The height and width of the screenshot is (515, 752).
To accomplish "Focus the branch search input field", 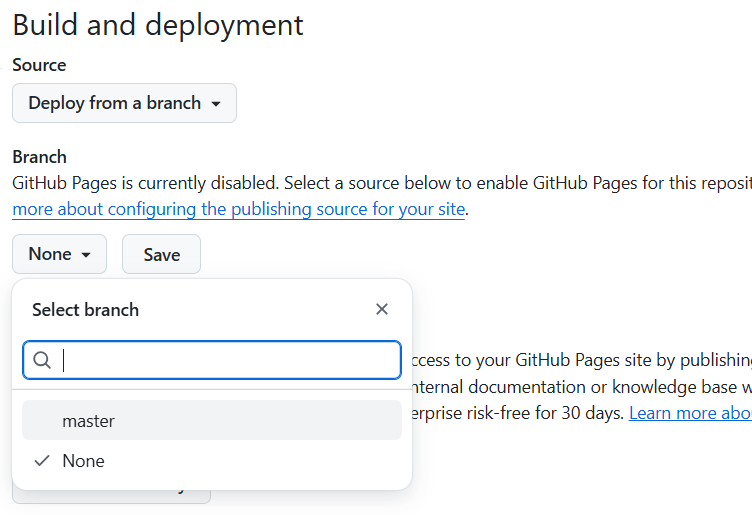I will (212, 360).
